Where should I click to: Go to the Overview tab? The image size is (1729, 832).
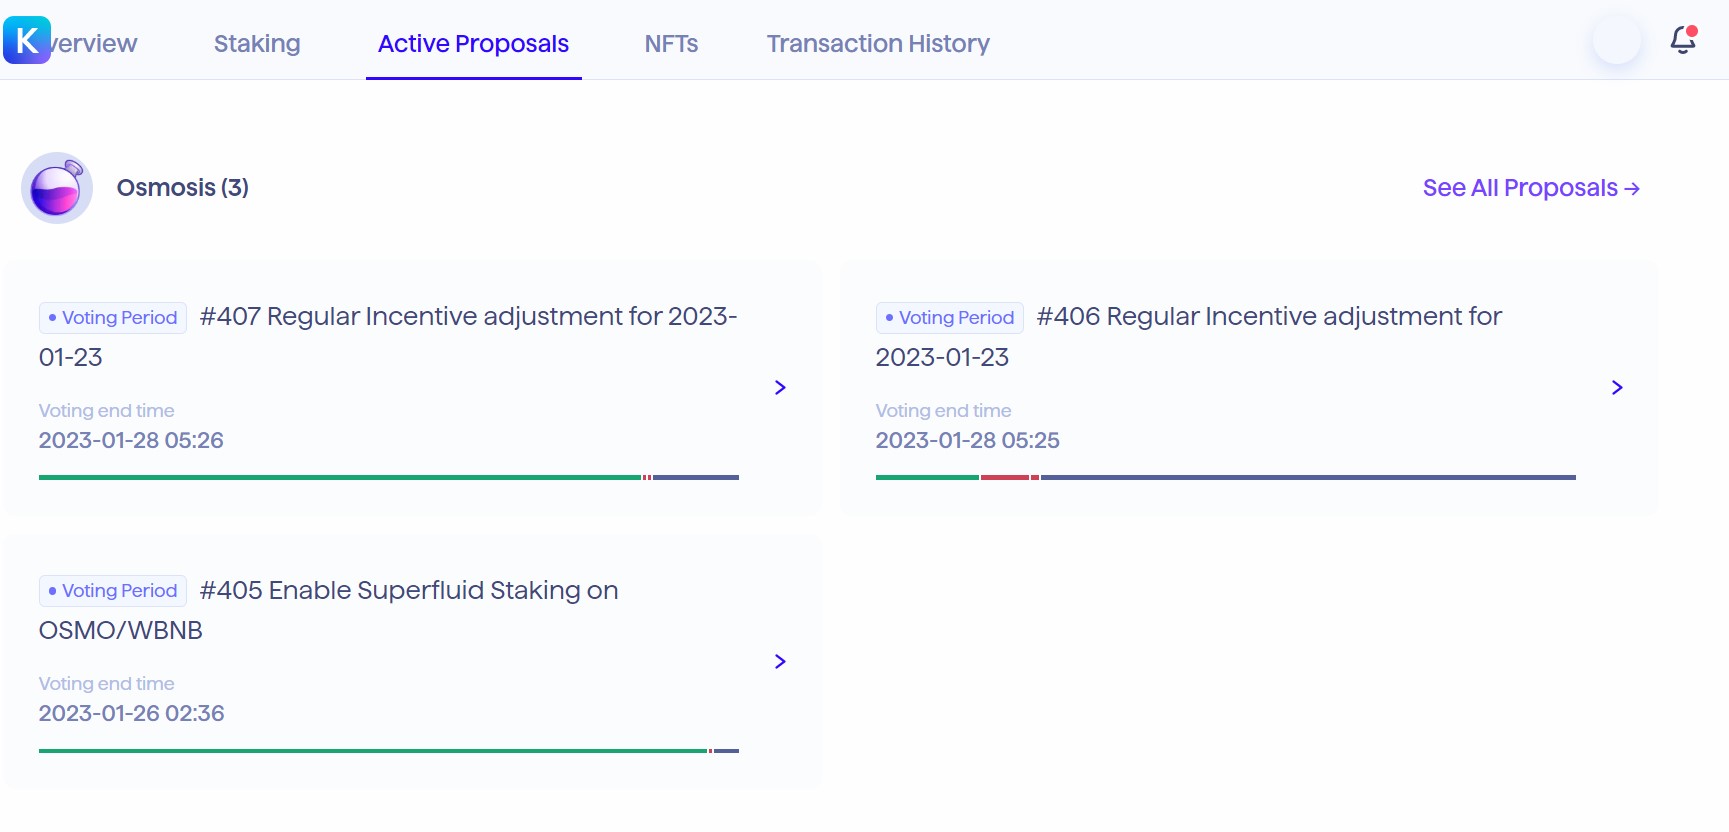tap(96, 44)
